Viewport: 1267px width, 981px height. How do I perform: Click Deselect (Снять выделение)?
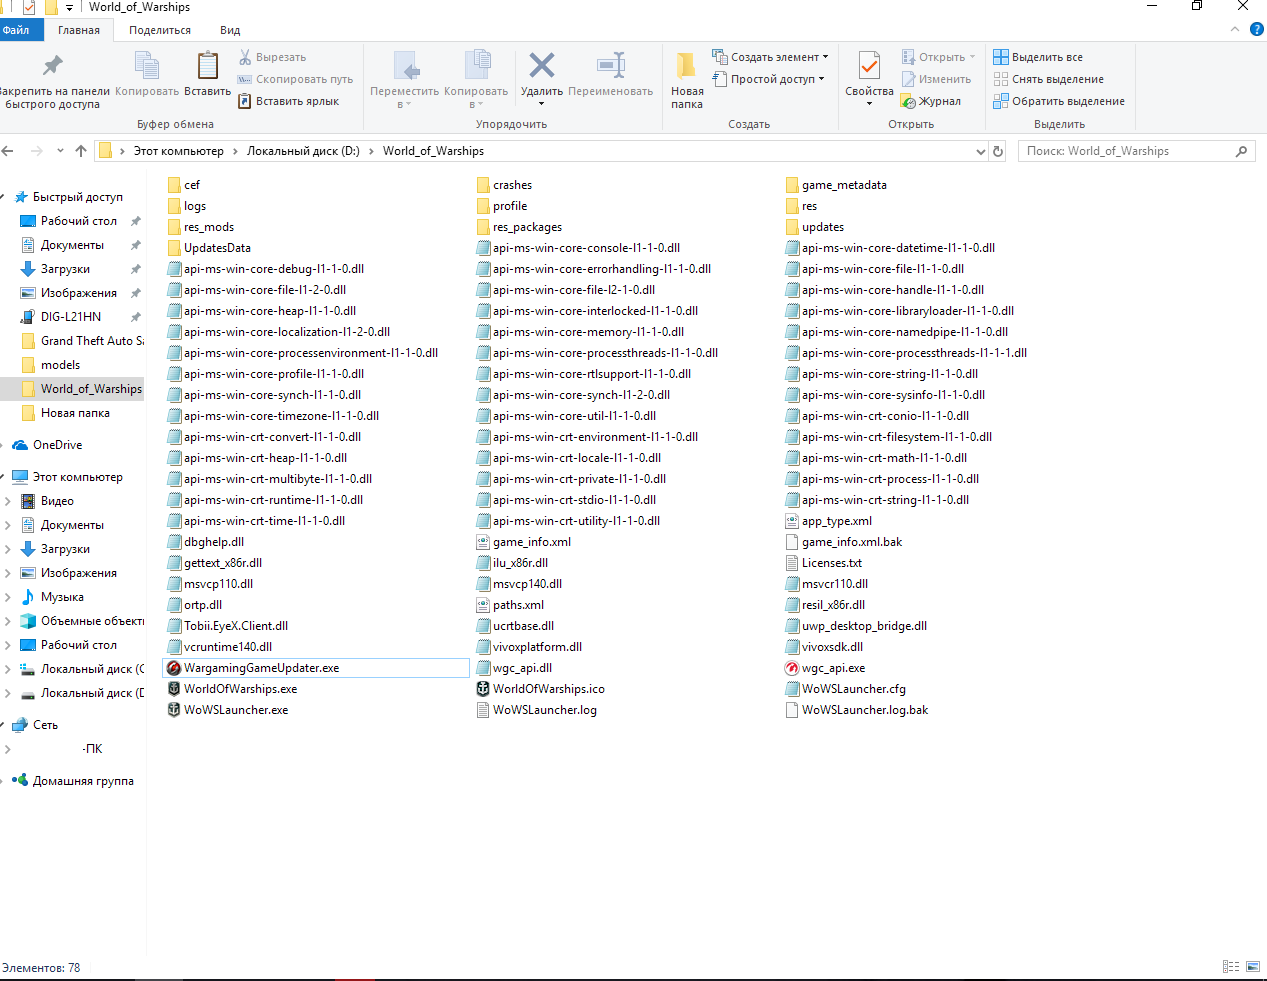tap(1048, 79)
